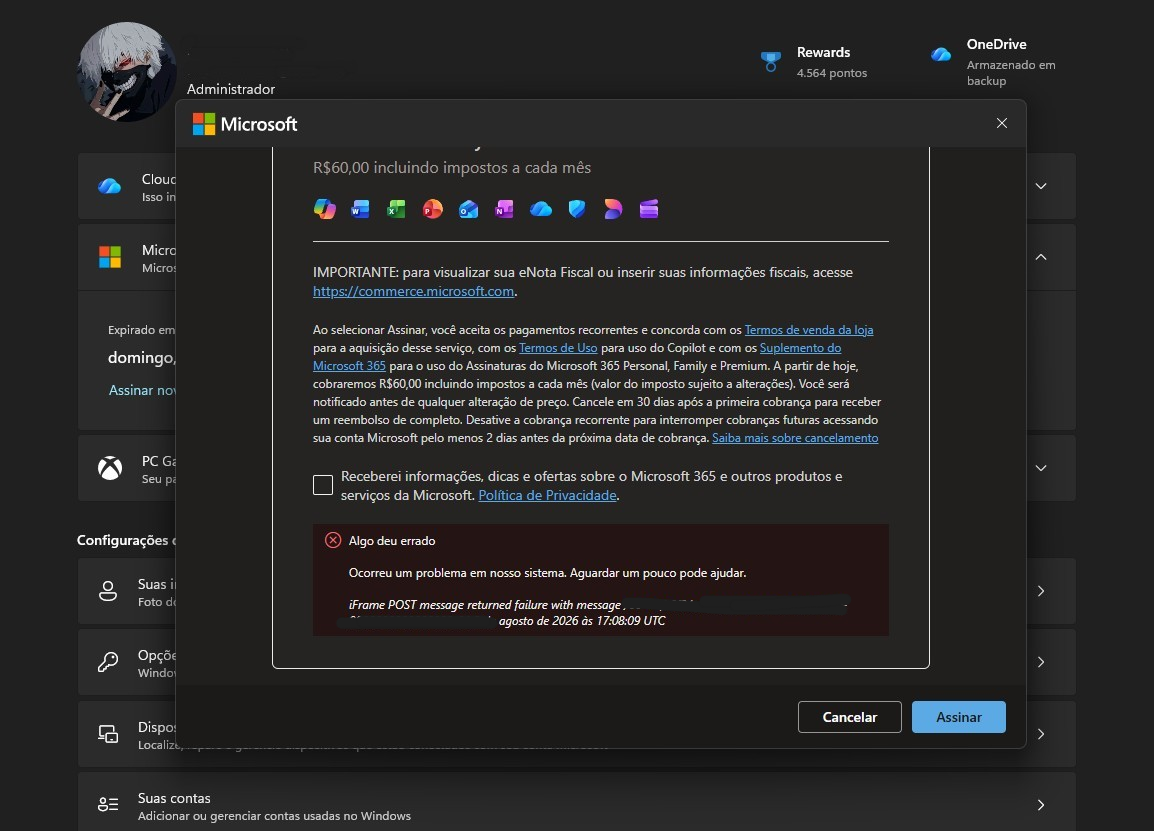Image resolution: width=1154 pixels, height=831 pixels.
Task: Click the Excel app icon
Action: tap(396, 209)
